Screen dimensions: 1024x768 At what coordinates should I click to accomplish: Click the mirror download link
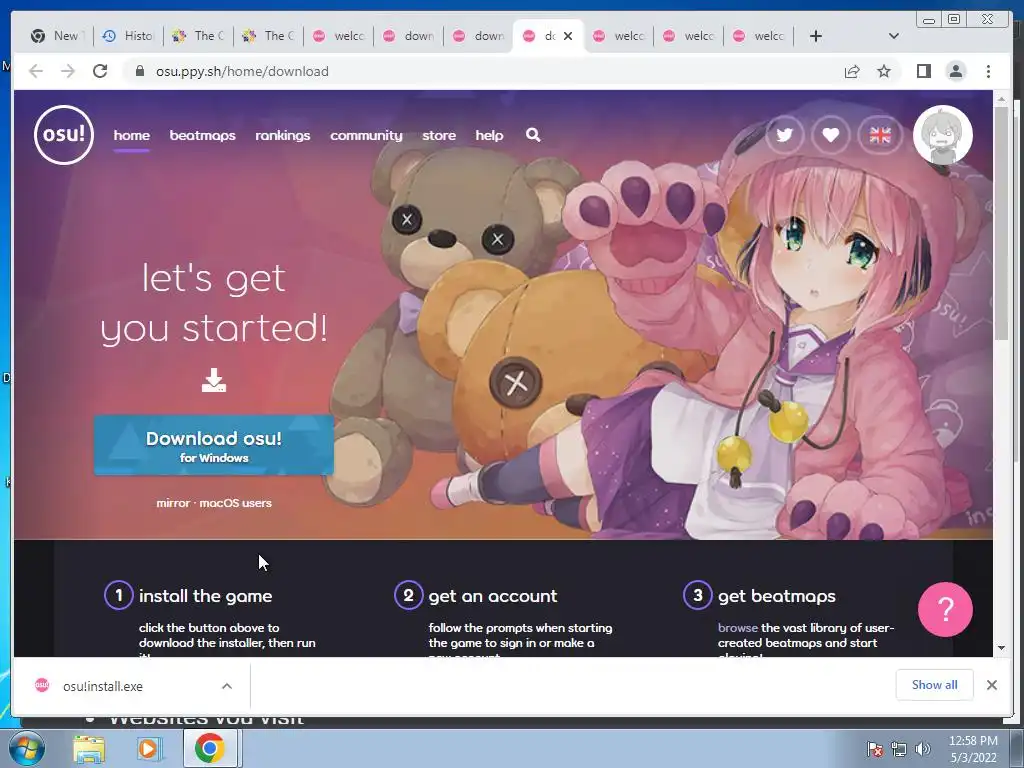[x=173, y=503]
